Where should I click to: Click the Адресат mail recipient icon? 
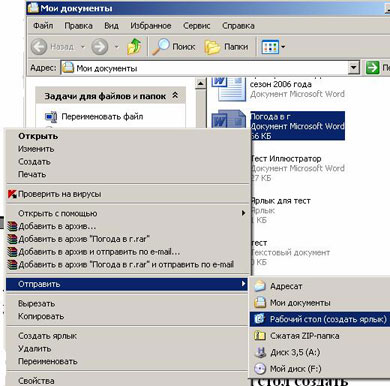pos(260,286)
